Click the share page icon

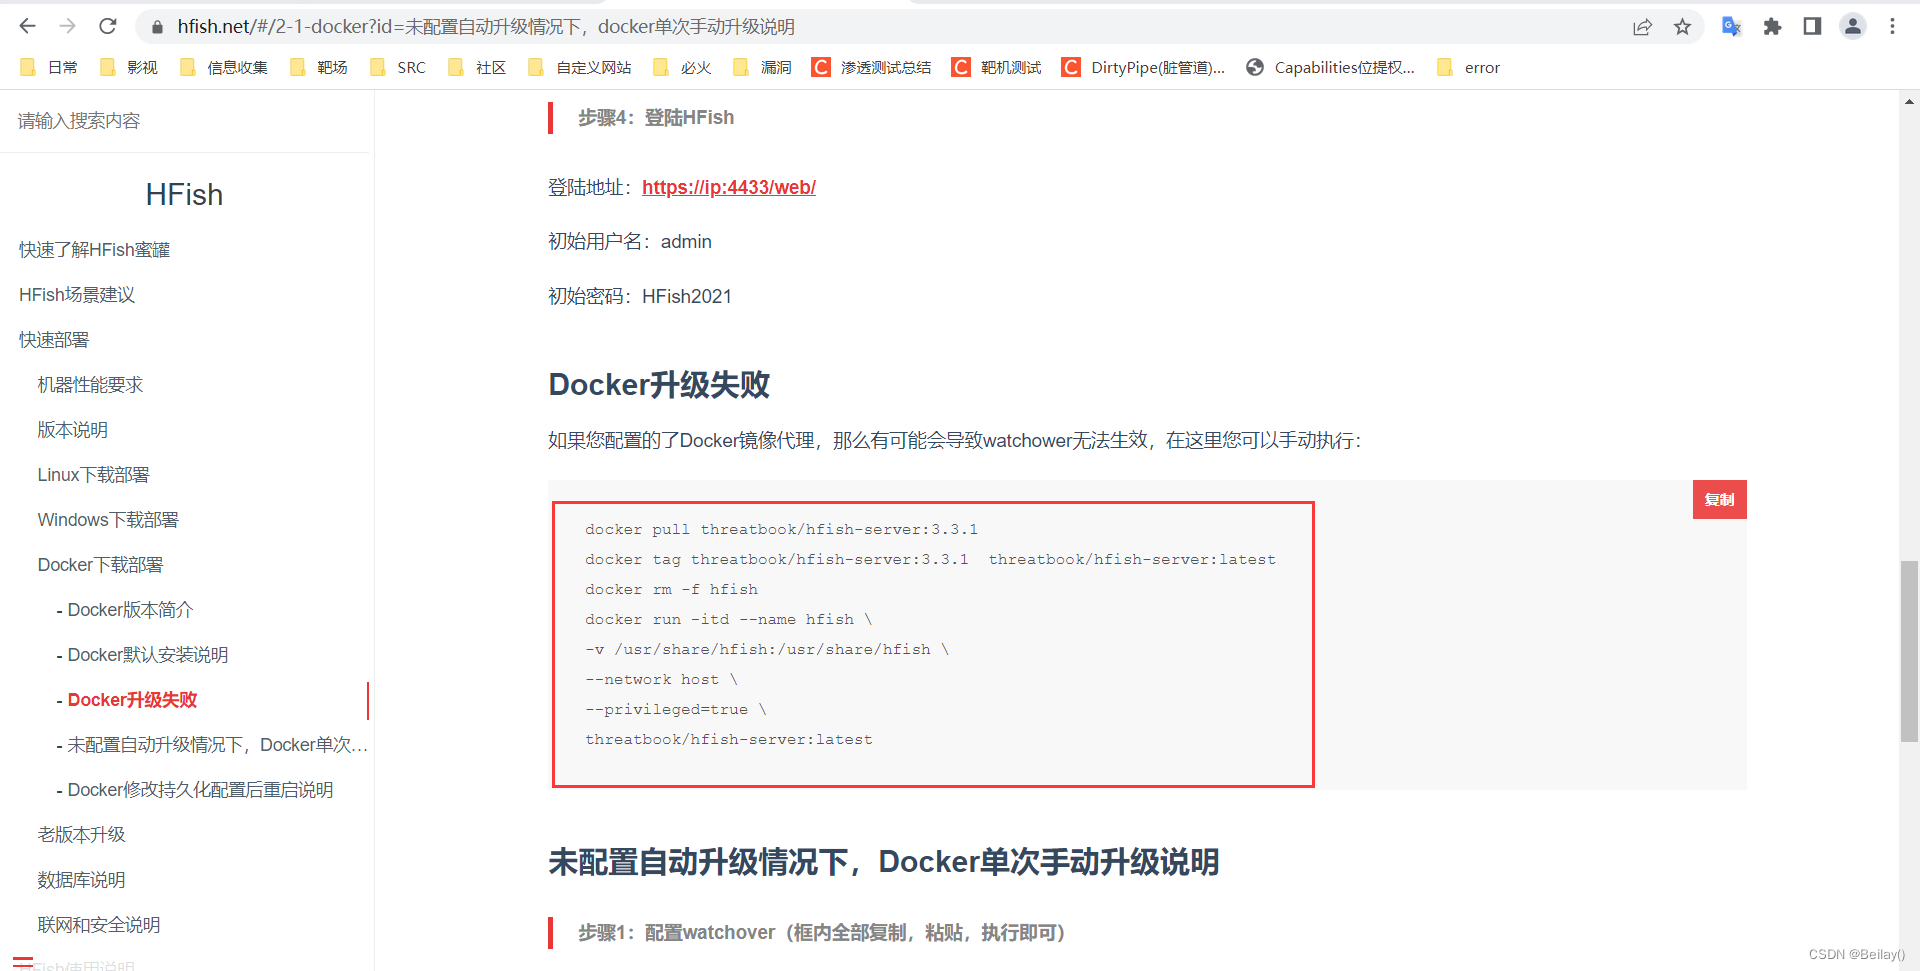[1642, 27]
